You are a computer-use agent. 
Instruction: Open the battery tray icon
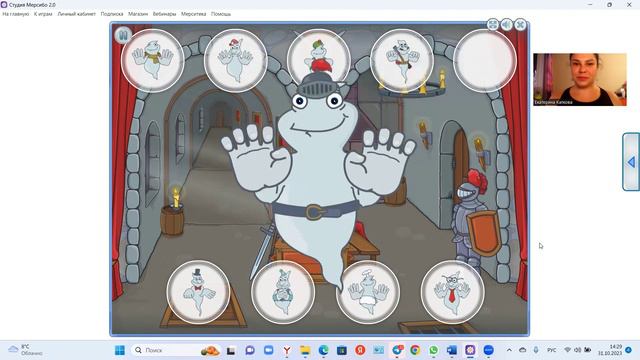(588, 350)
